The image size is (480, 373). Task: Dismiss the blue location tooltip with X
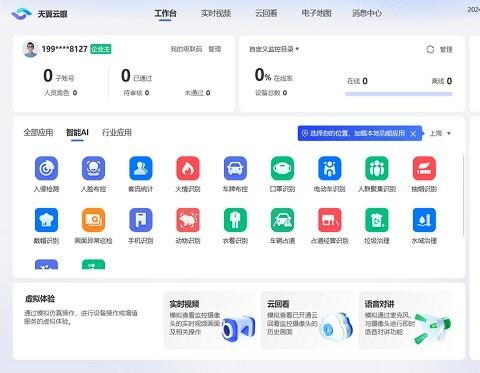tap(413, 134)
